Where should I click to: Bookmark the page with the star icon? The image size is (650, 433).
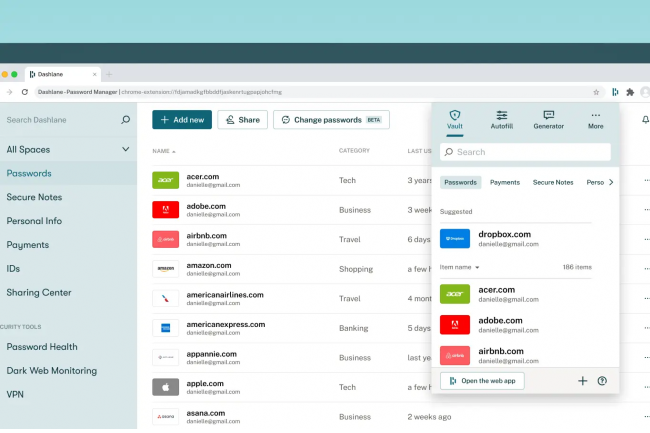596,92
